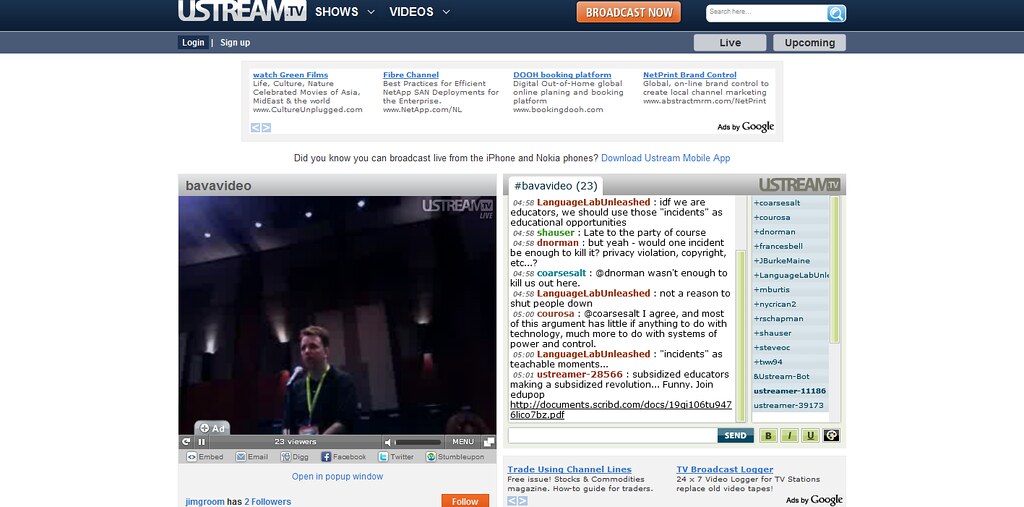Open the DOOH booking platform ad

pyautogui.click(x=562, y=75)
